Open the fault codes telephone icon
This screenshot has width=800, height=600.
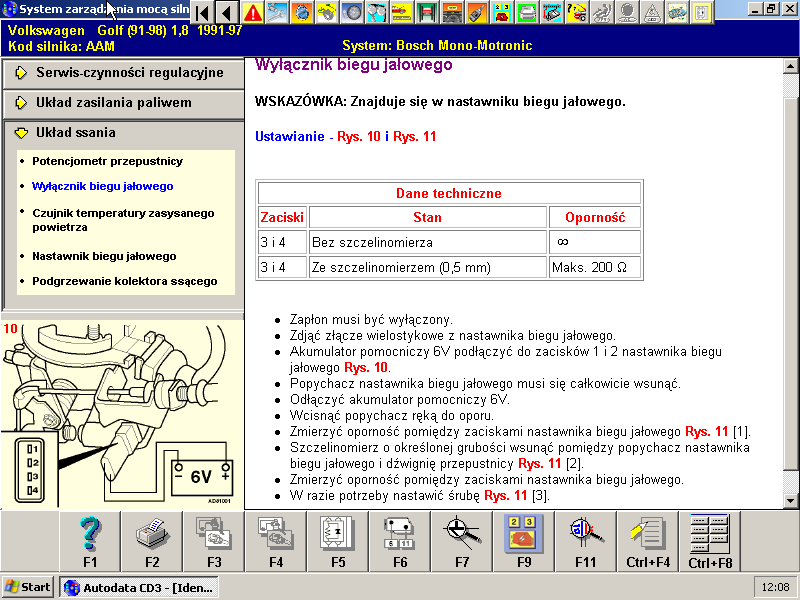click(502, 12)
